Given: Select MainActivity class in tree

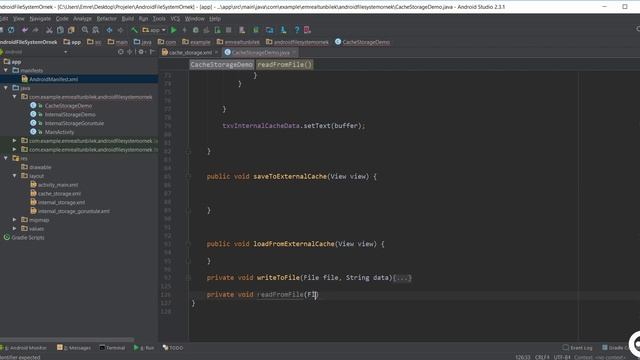Looking at the screenshot, I should point(60,132).
